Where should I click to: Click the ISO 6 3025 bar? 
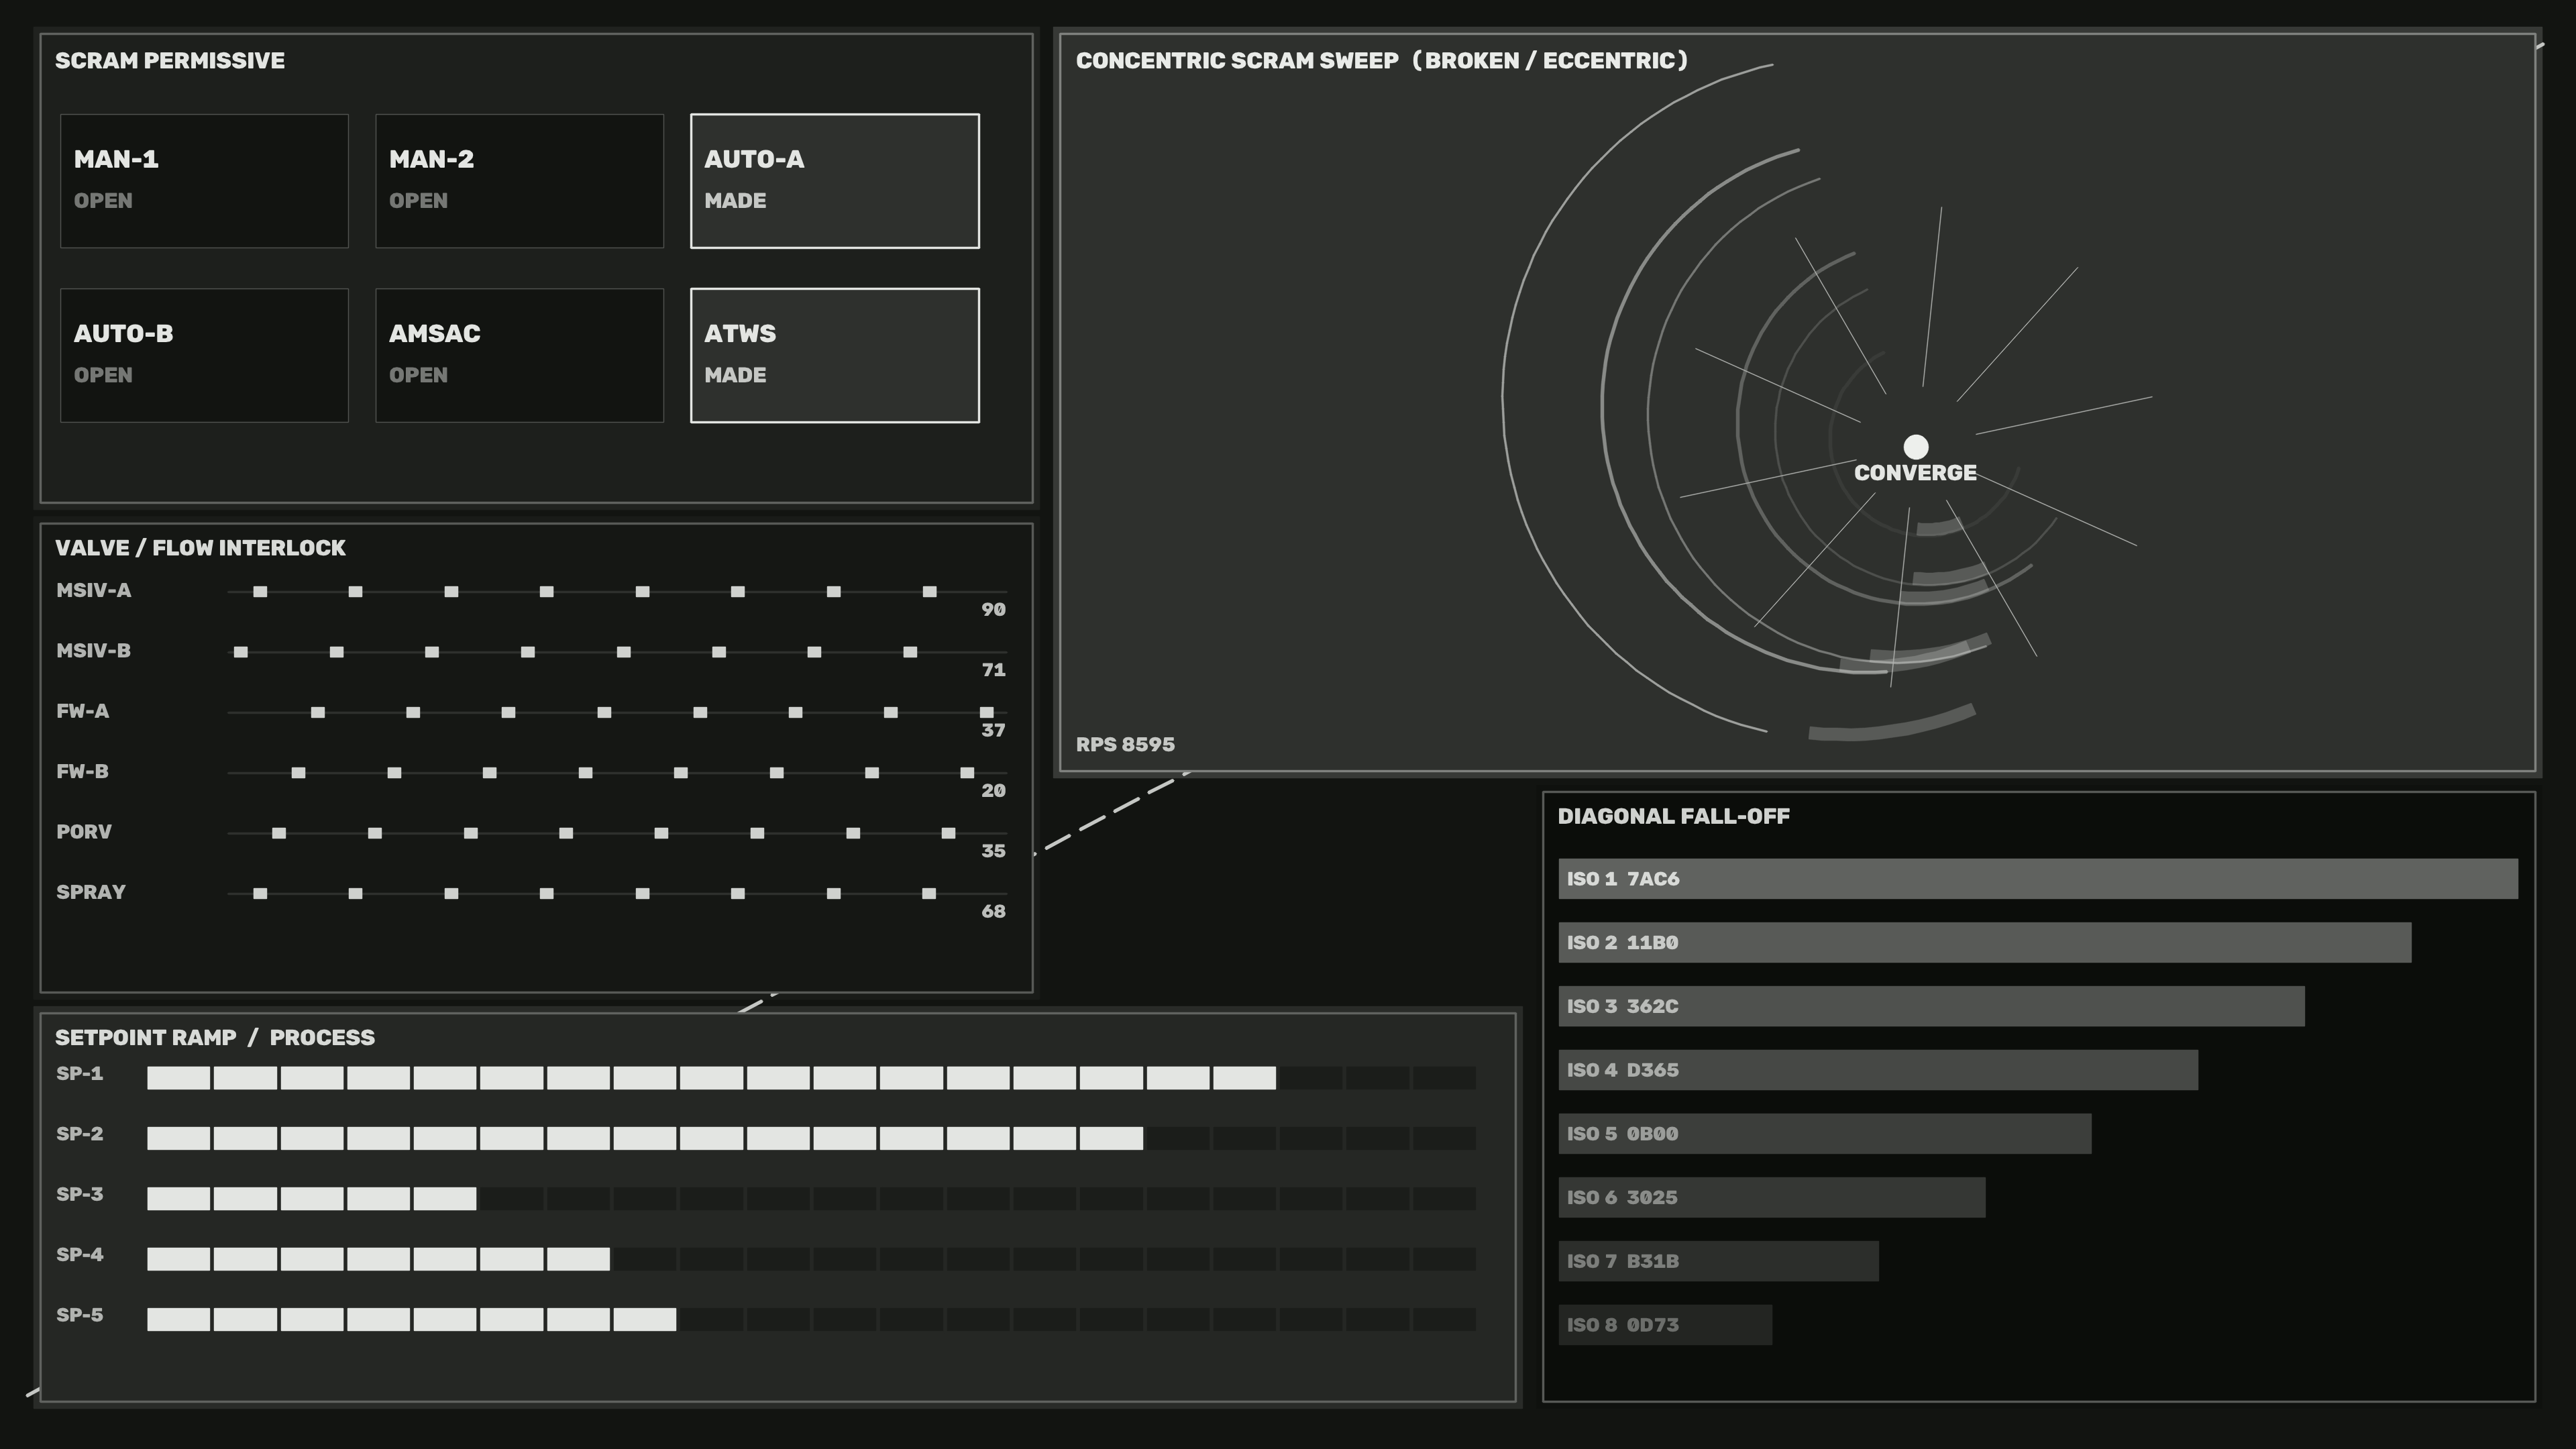pyautogui.click(x=1772, y=1197)
